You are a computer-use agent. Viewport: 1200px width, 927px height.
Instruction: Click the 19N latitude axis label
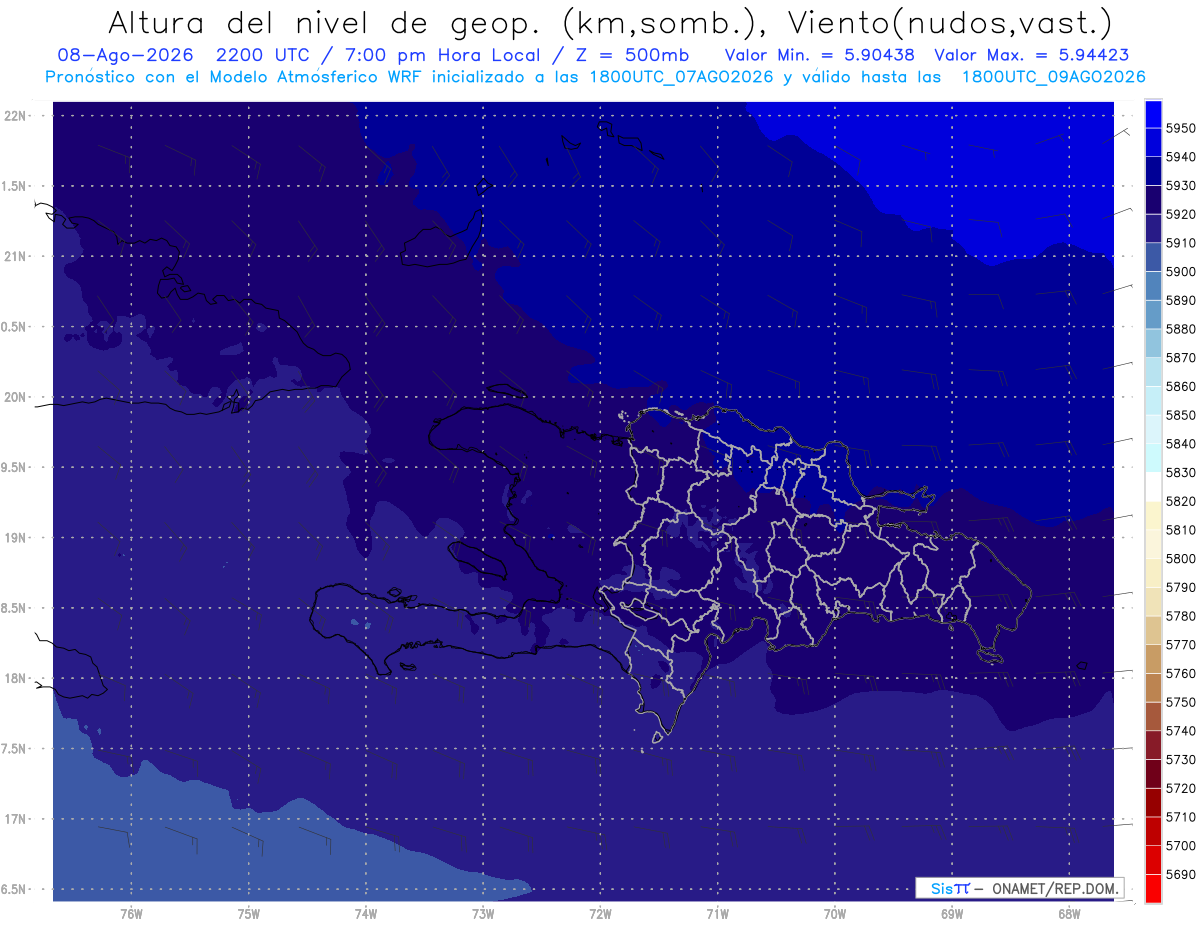(x=15, y=539)
